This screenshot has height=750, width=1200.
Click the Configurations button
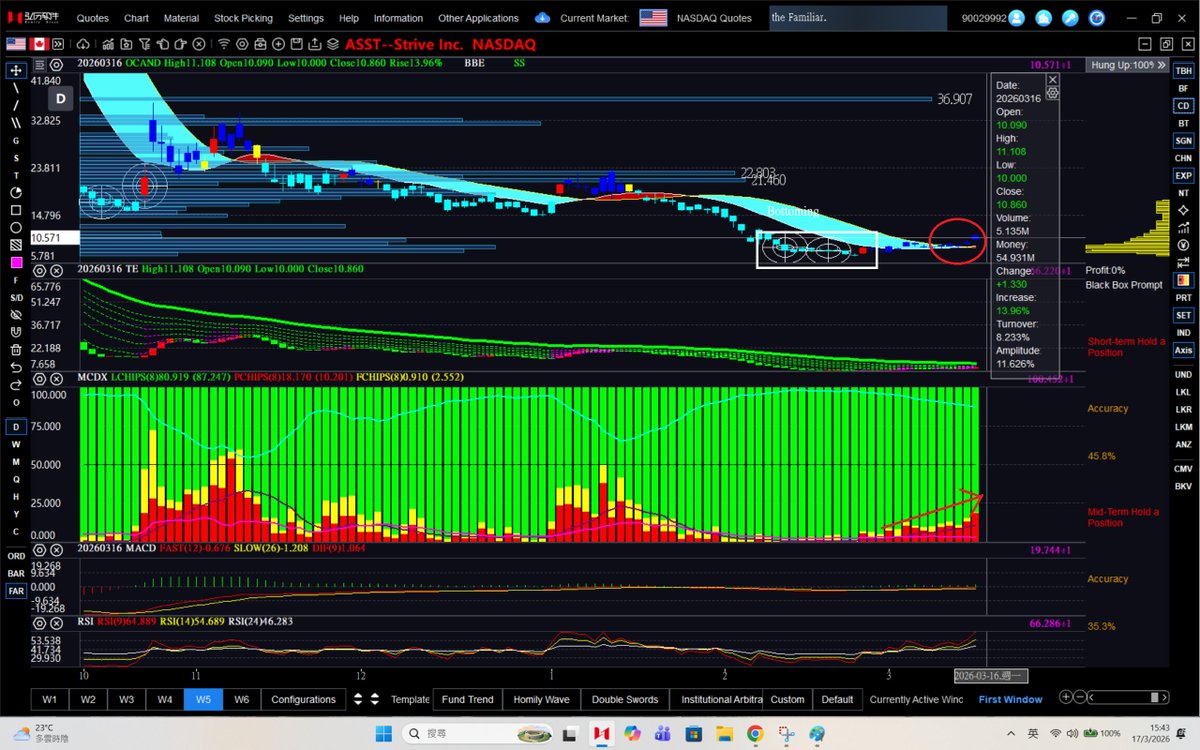(304, 699)
